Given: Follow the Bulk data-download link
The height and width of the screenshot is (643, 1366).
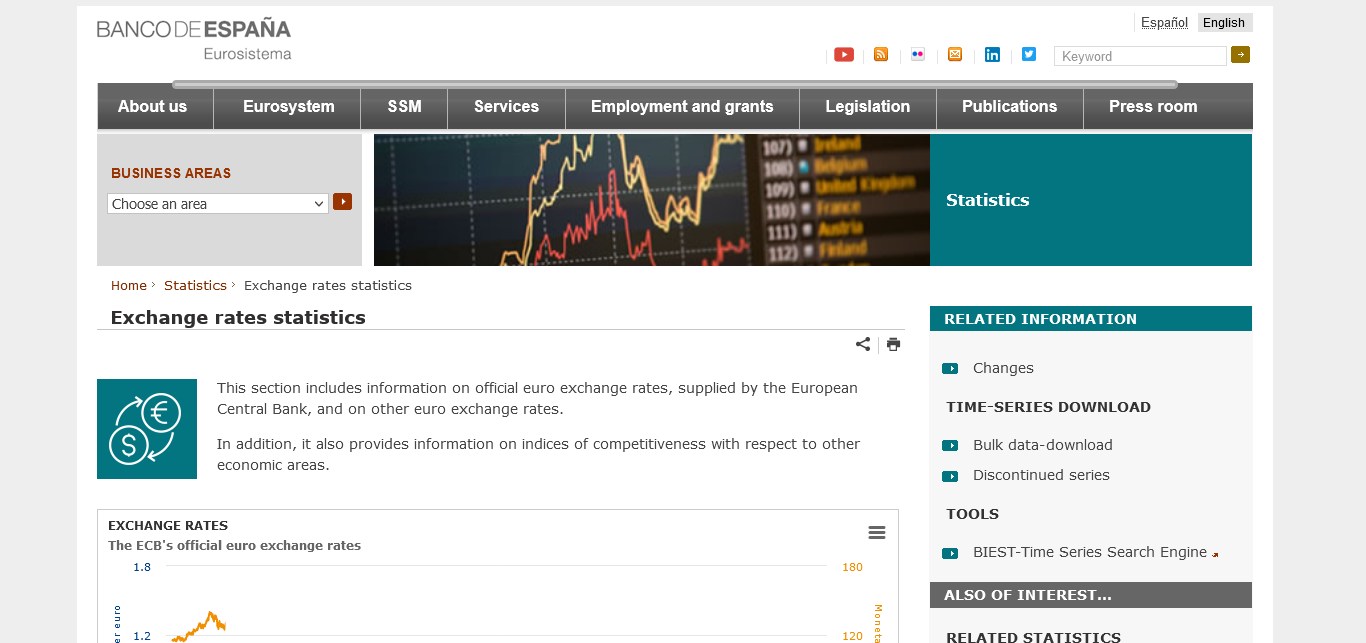Looking at the screenshot, I should pyautogui.click(x=1042, y=445).
